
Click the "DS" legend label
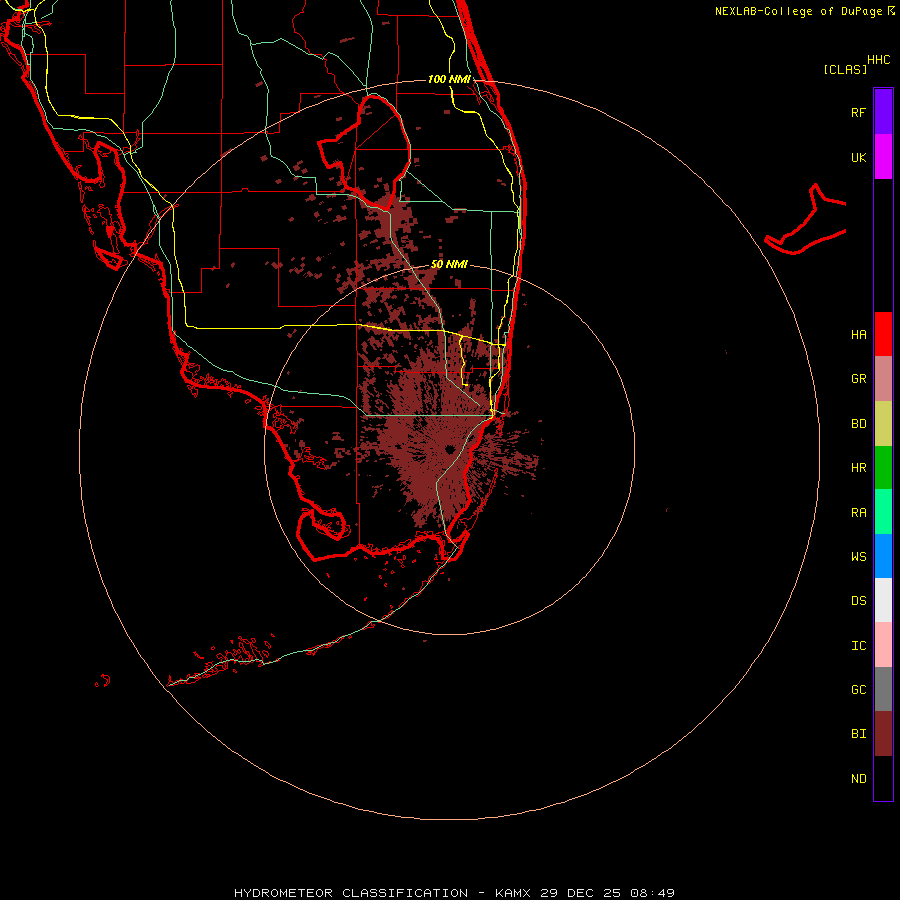pyautogui.click(x=858, y=601)
